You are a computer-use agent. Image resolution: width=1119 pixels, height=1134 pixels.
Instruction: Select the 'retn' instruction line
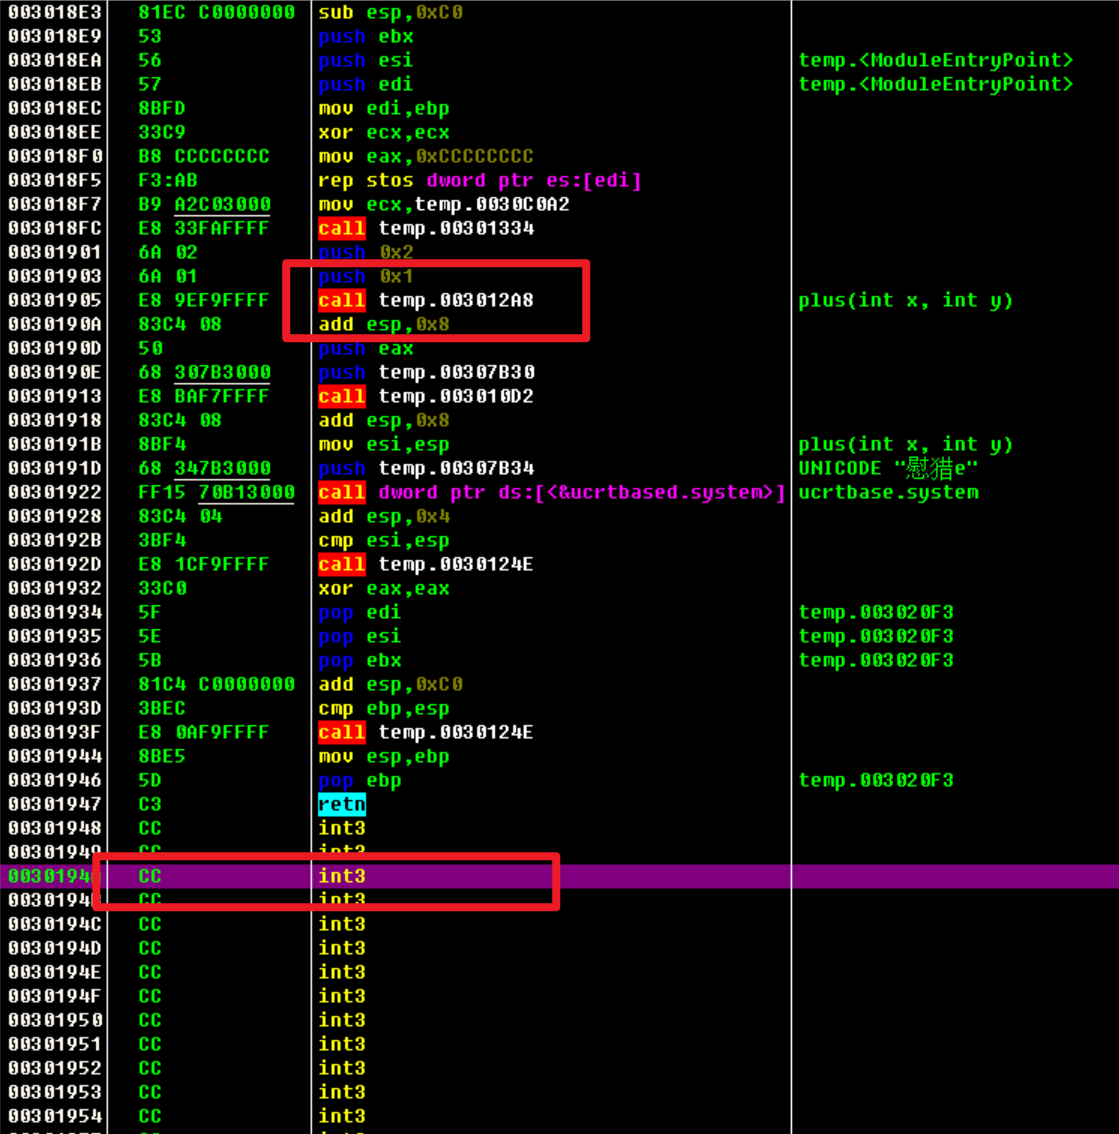(342, 804)
